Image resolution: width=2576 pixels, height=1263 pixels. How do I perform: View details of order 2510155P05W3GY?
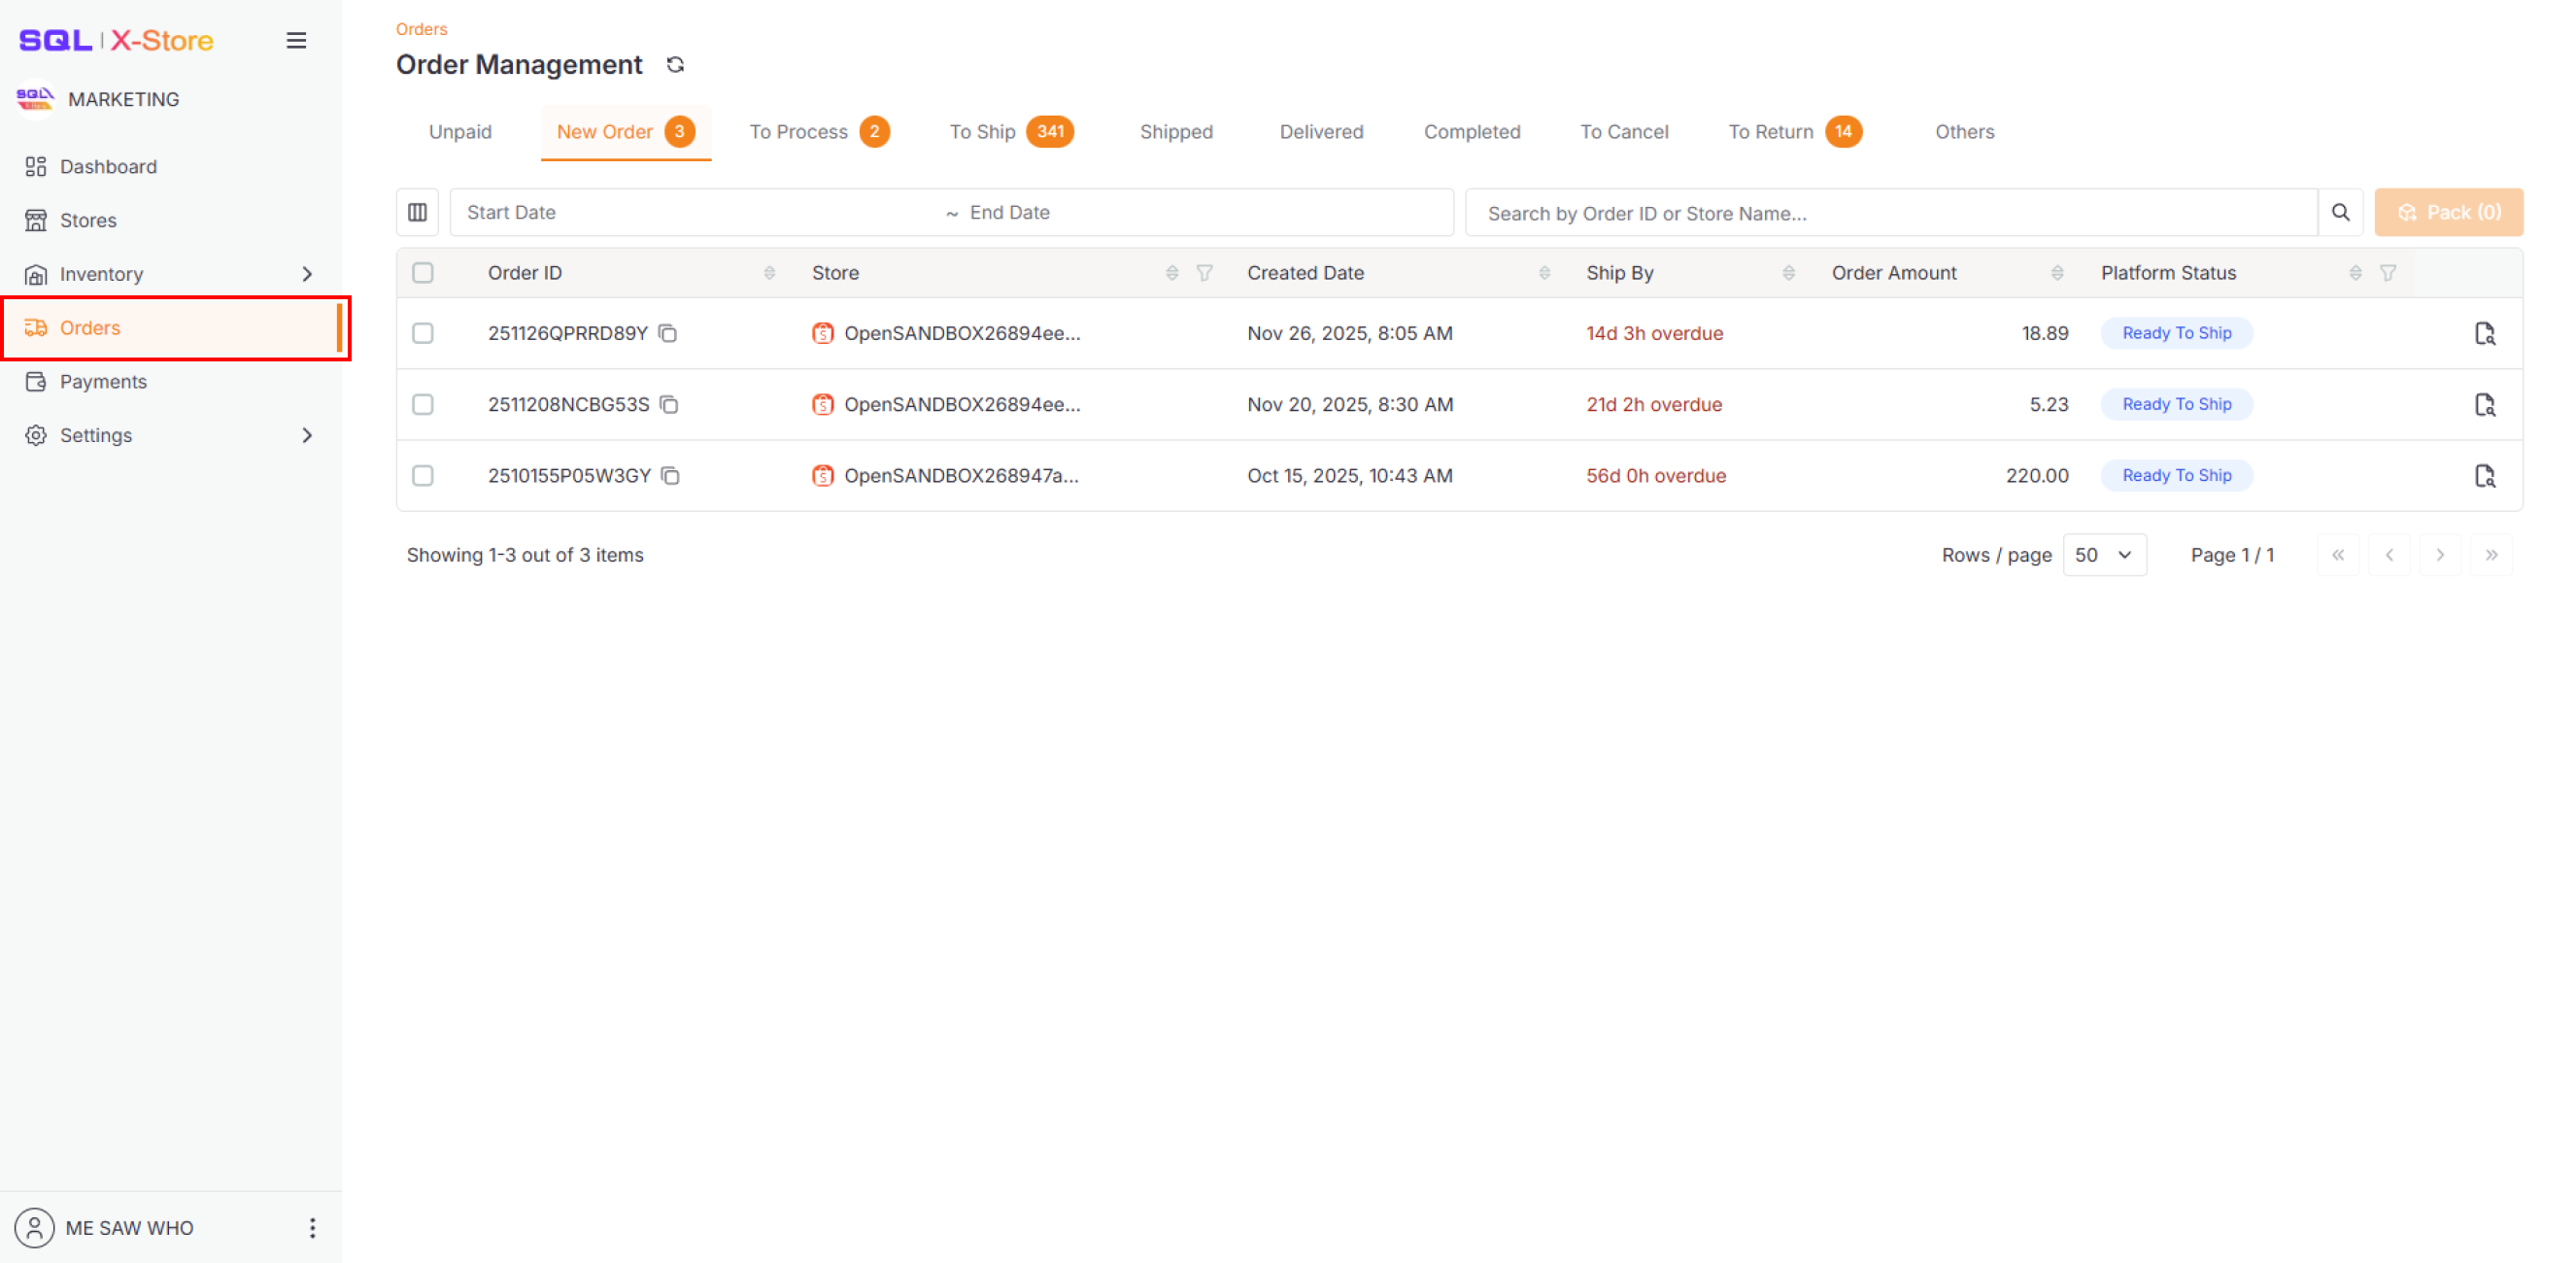point(2485,476)
